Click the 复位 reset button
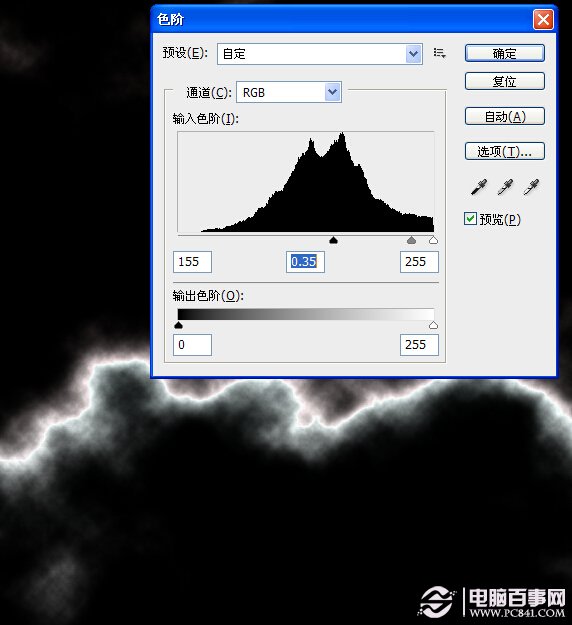 (505, 81)
